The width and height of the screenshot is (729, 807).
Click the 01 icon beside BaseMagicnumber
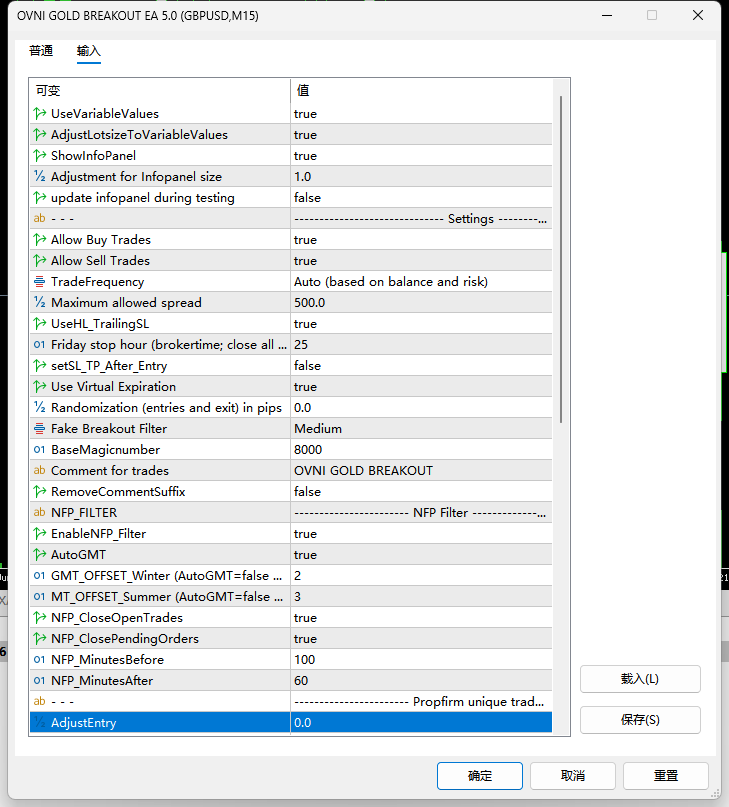tap(40, 449)
